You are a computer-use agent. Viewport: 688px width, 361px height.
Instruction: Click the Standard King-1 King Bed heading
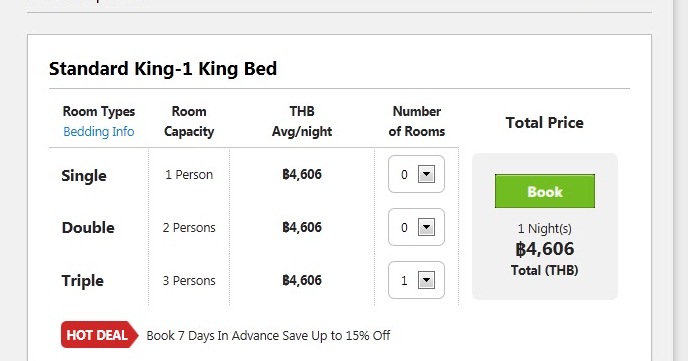163,69
